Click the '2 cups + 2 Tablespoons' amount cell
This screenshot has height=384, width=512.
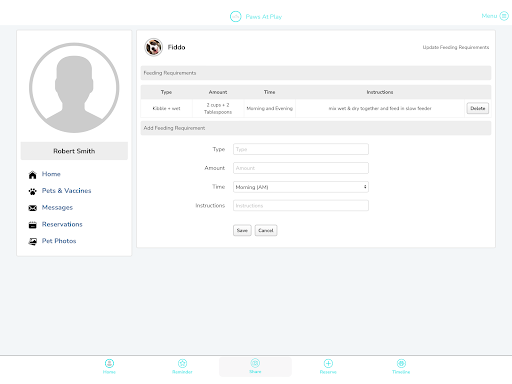218,108
